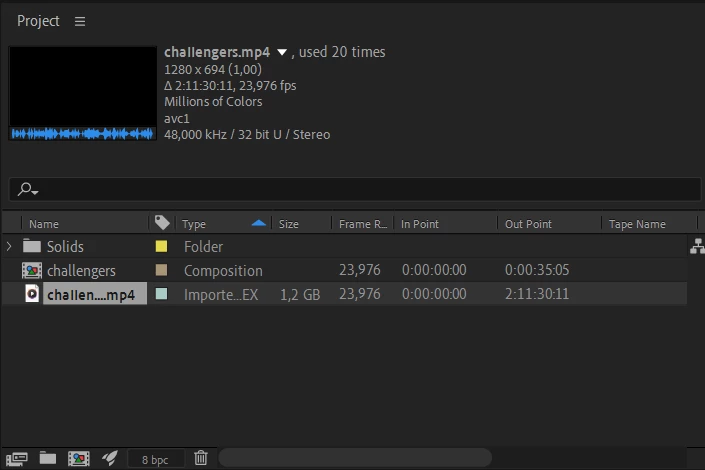Open project settings with the rocket icon
The image size is (705, 470).
tap(110, 458)
